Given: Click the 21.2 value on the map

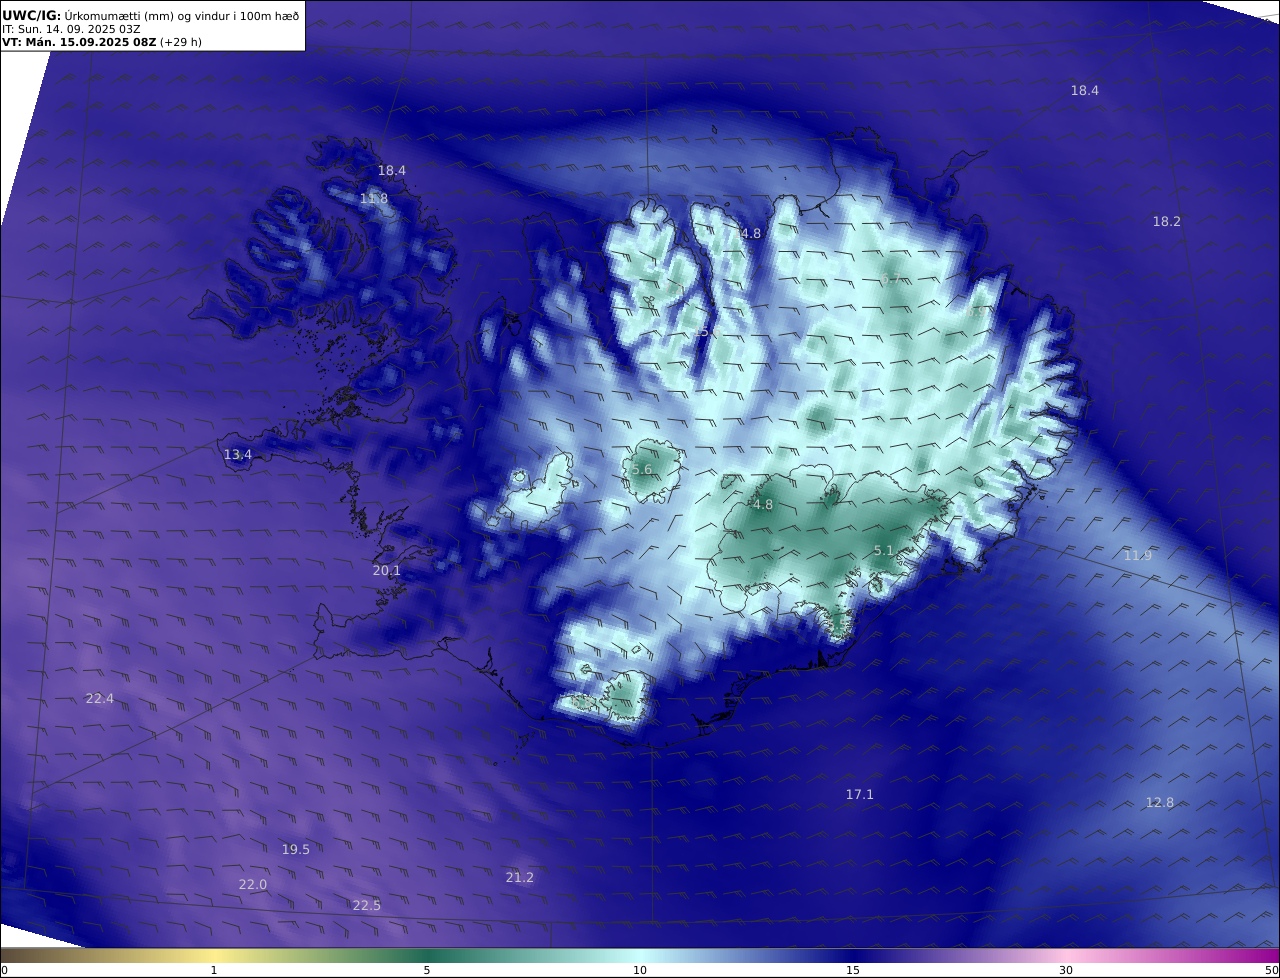Looking at the screenshot, I should pos(519,878).
